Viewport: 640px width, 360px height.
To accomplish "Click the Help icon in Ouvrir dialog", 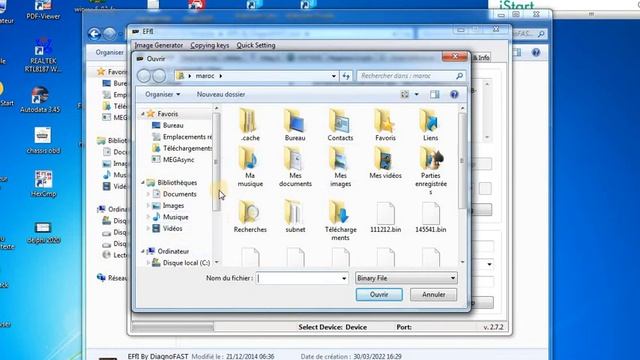I will click(x=454, y=94).
